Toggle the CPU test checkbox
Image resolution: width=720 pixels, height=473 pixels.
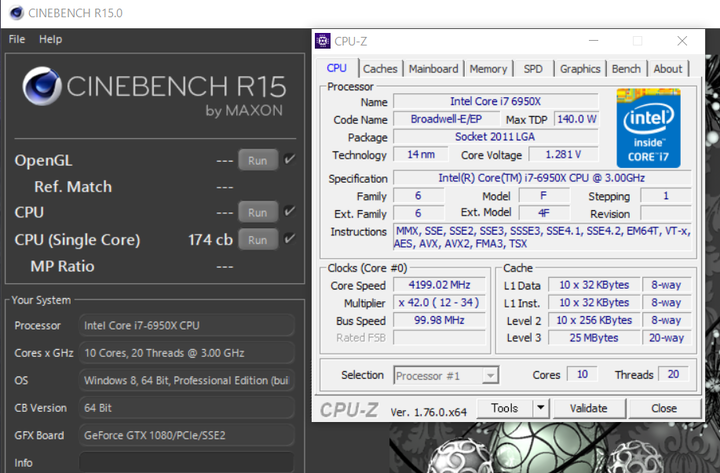tap(290, 211)
